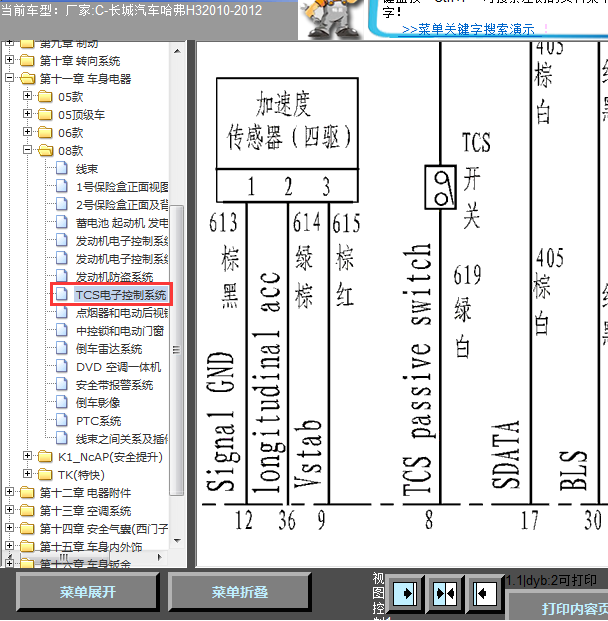Open the 发动机防盗系统 page

tap(114, 277)
